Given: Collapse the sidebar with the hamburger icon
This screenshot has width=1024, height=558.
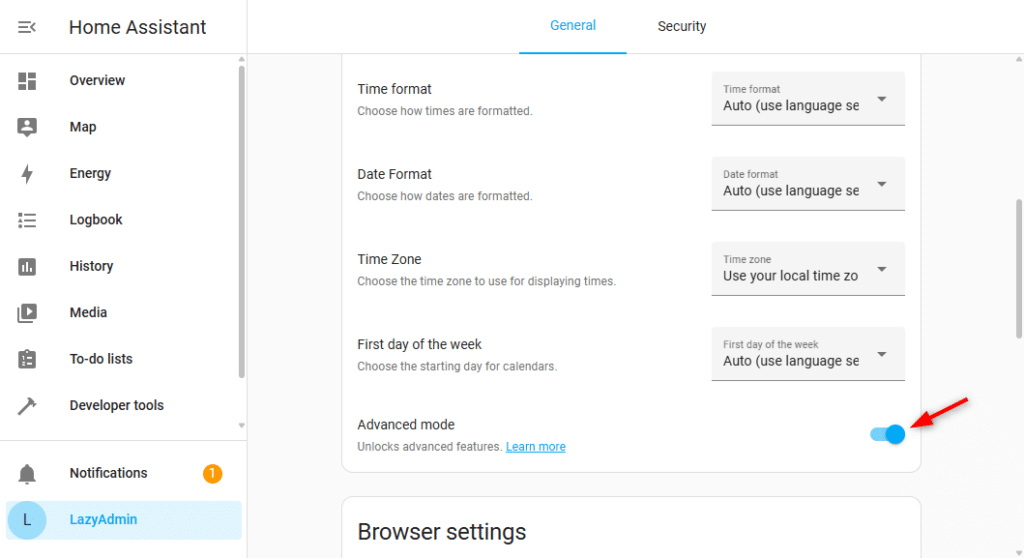Looking at the screenshot, I should coord(27,27).
